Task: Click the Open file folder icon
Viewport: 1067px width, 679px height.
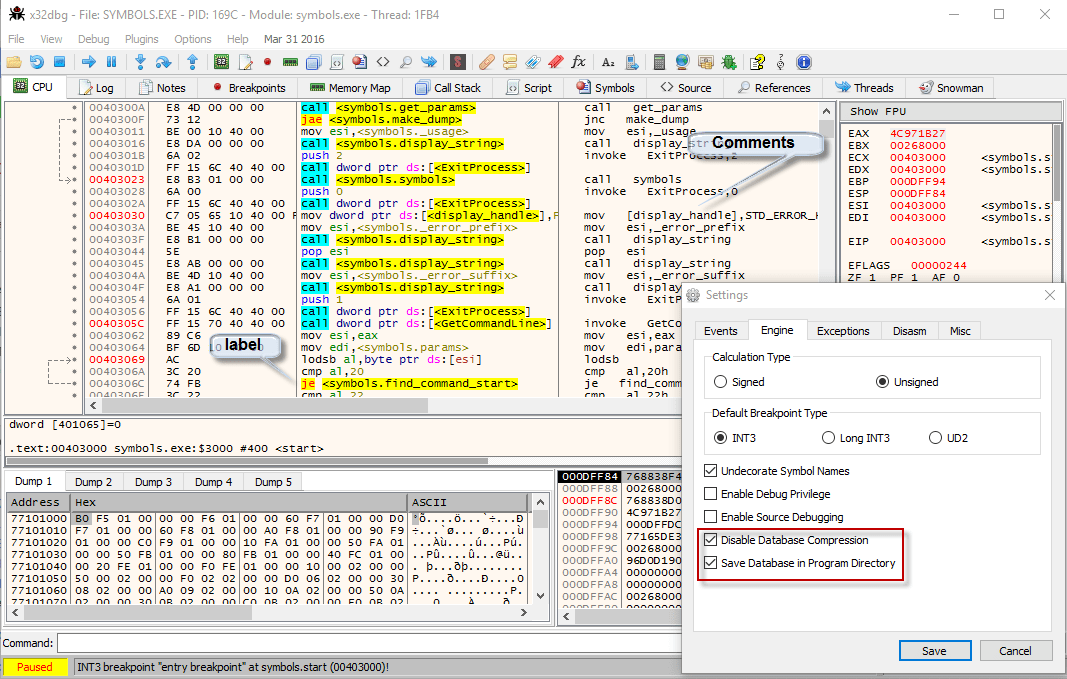Action: coord(14,62)
